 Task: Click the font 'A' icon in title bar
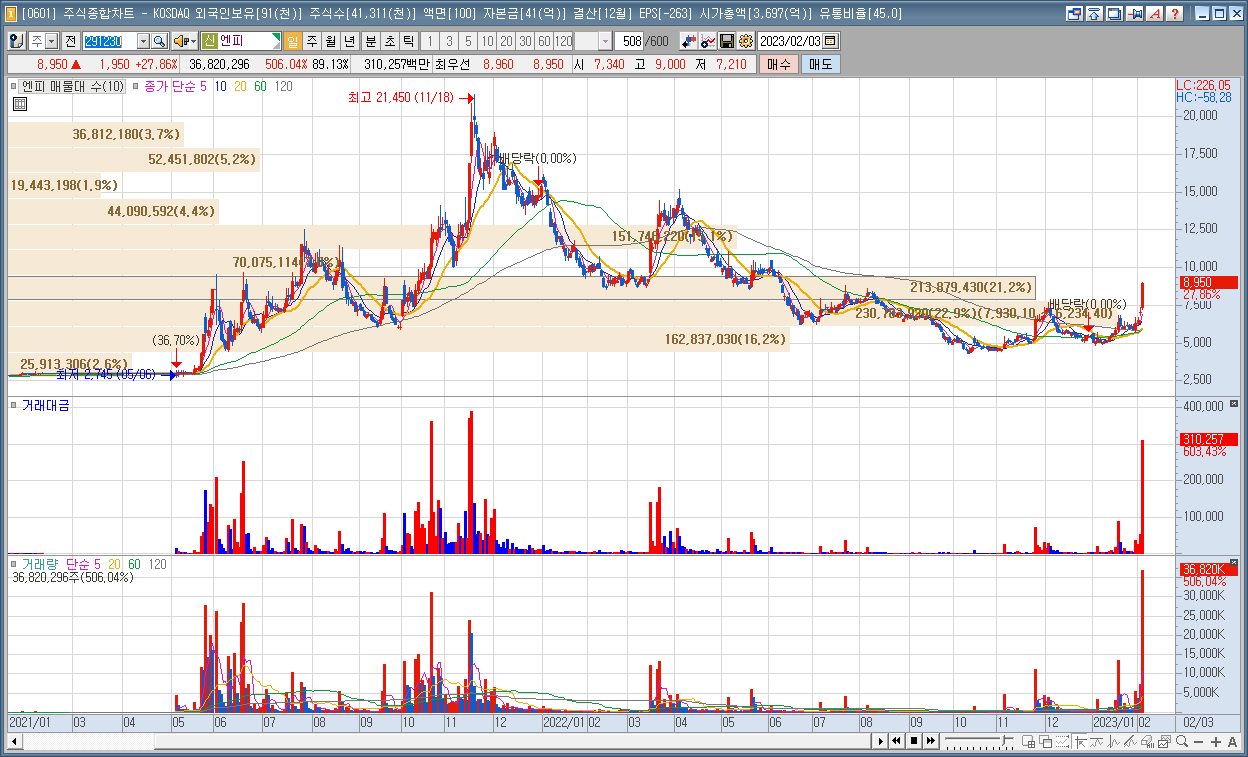coord(1155,14)
